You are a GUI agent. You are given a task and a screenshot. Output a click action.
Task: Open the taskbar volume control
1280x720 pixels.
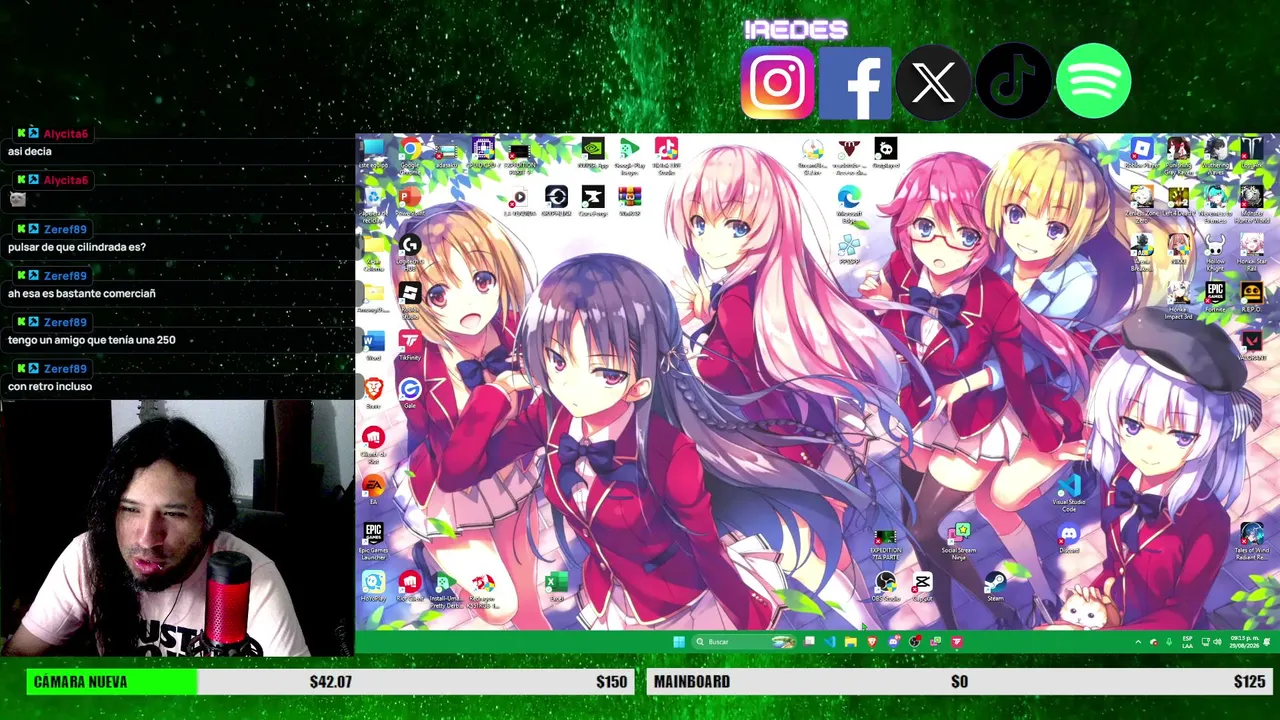(1219, 642)
